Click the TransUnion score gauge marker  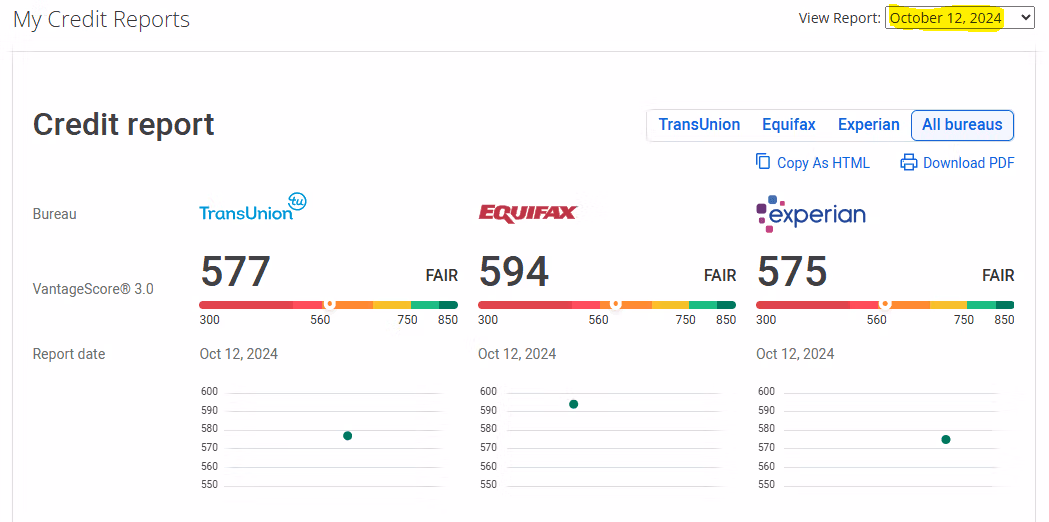pyautogui.click(x=328, y=304)
